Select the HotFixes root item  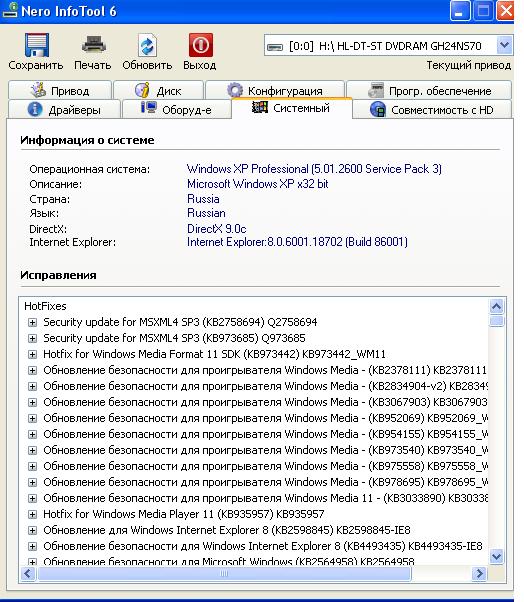[x=45, y=306]
